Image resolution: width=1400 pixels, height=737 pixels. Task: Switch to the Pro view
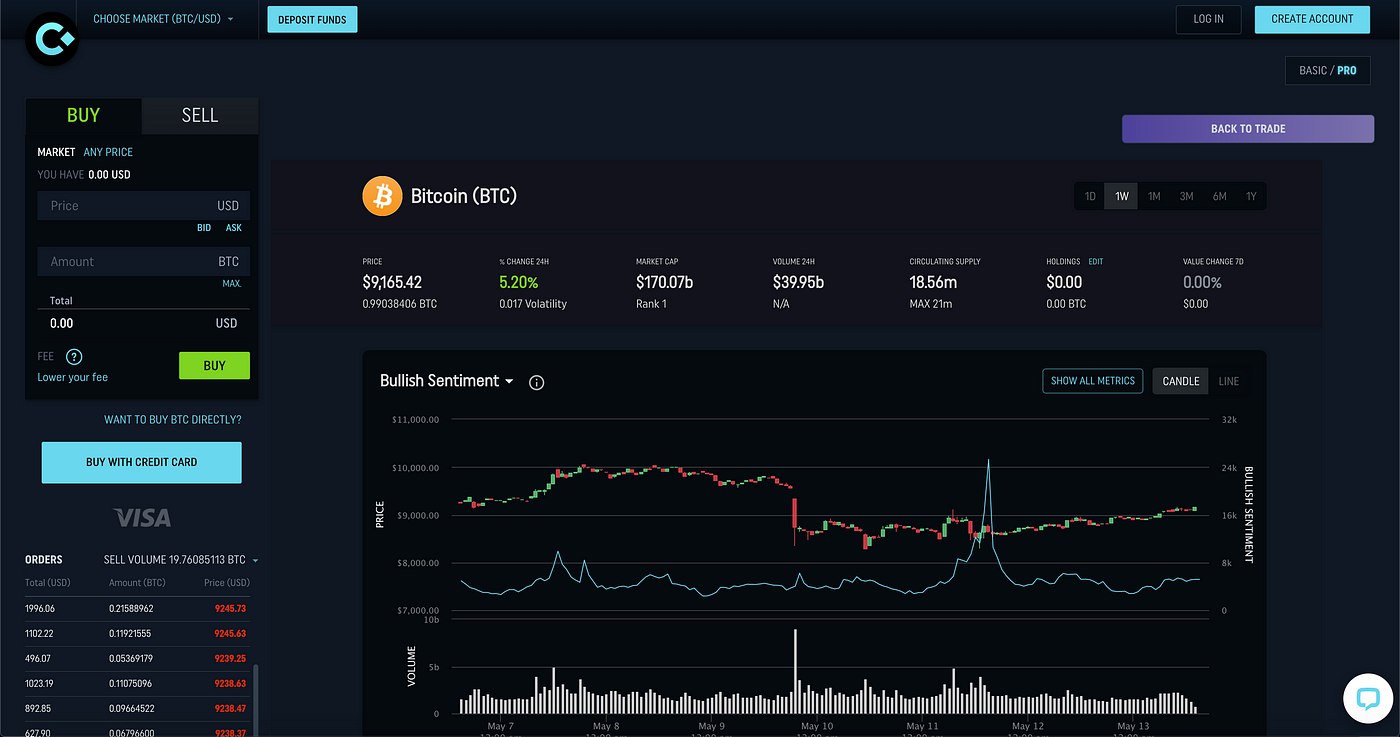1347,71
